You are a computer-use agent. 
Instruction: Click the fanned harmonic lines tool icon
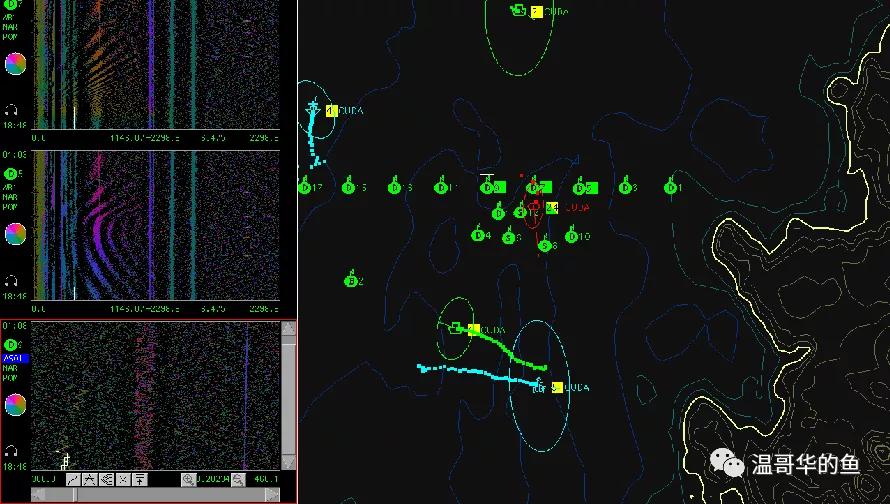point(106,480)
